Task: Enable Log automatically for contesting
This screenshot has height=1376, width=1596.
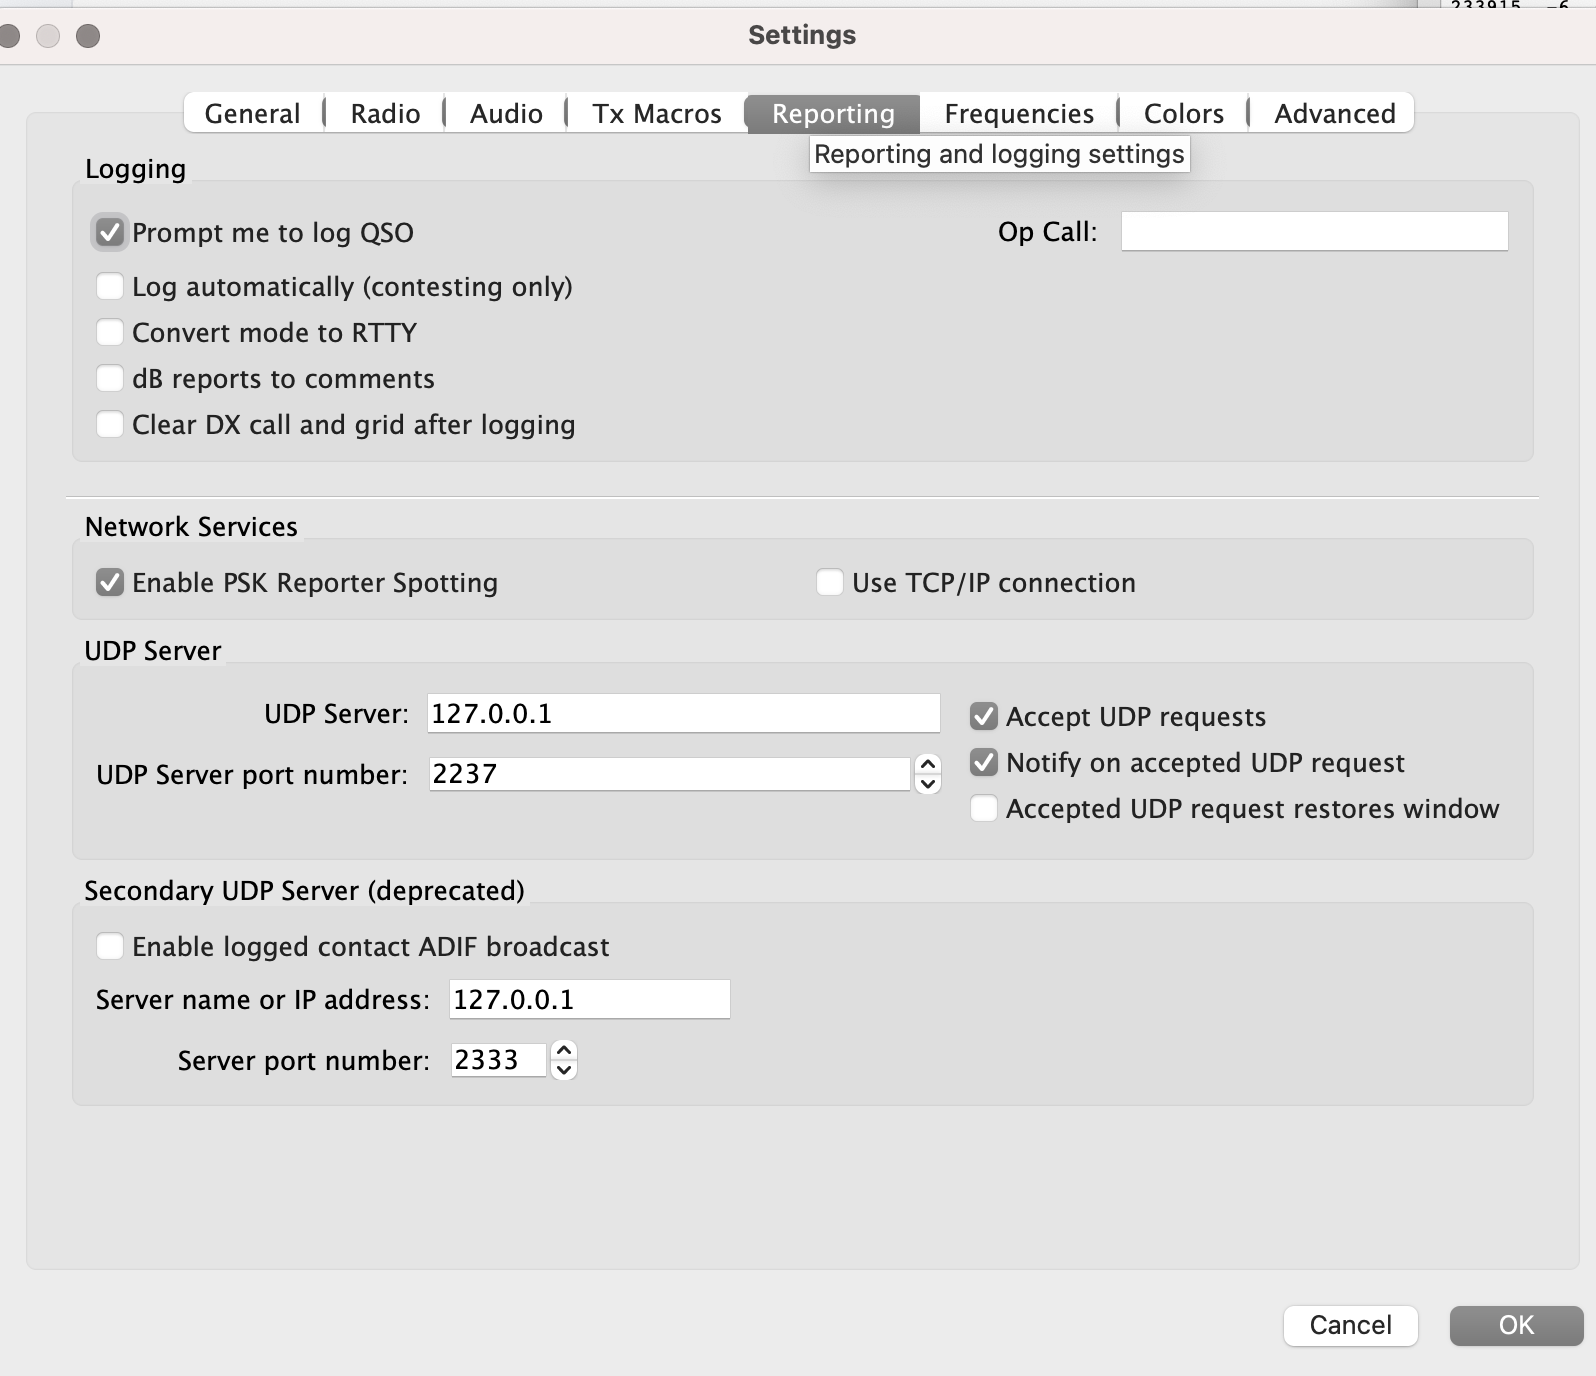Action: tap(110, 287)
